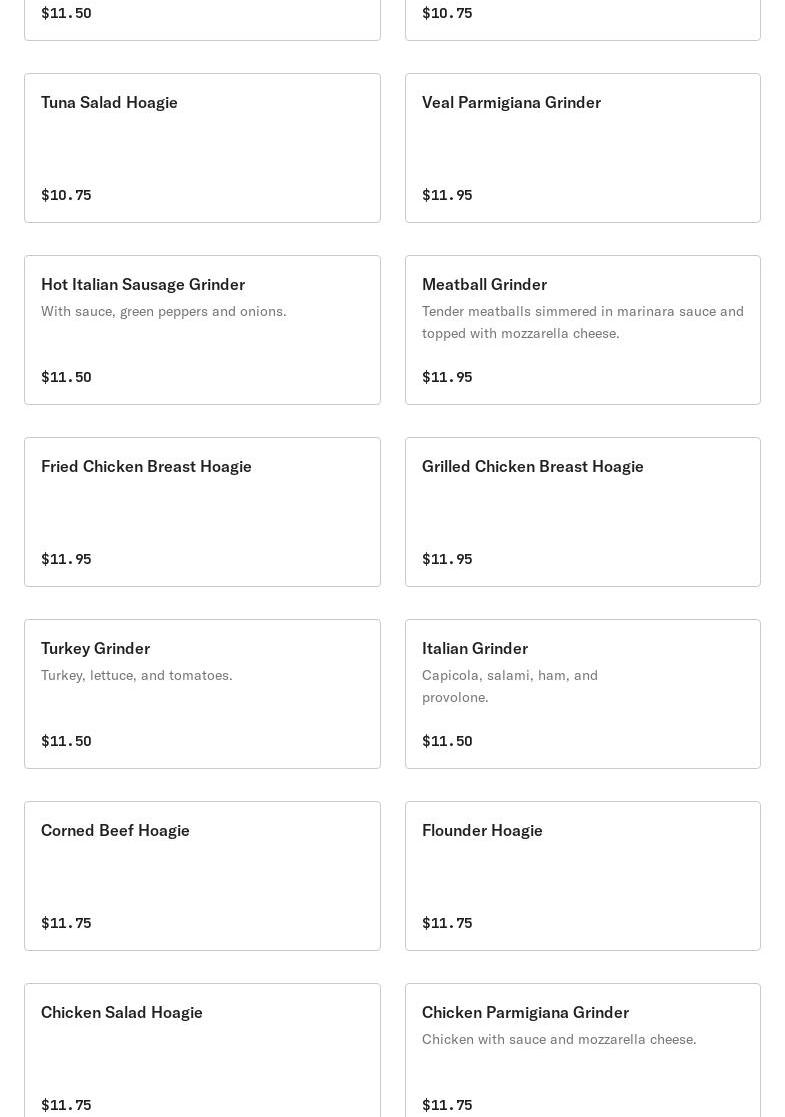Click the $11.75 price on Flounder Hoagie

pyautogui.click(x=447, y=923)
